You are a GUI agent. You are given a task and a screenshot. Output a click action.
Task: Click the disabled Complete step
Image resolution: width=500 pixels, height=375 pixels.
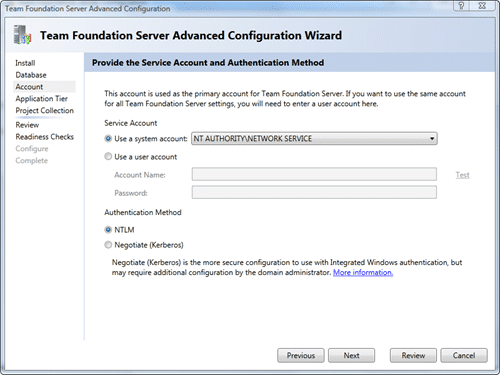tap(32, 161)
